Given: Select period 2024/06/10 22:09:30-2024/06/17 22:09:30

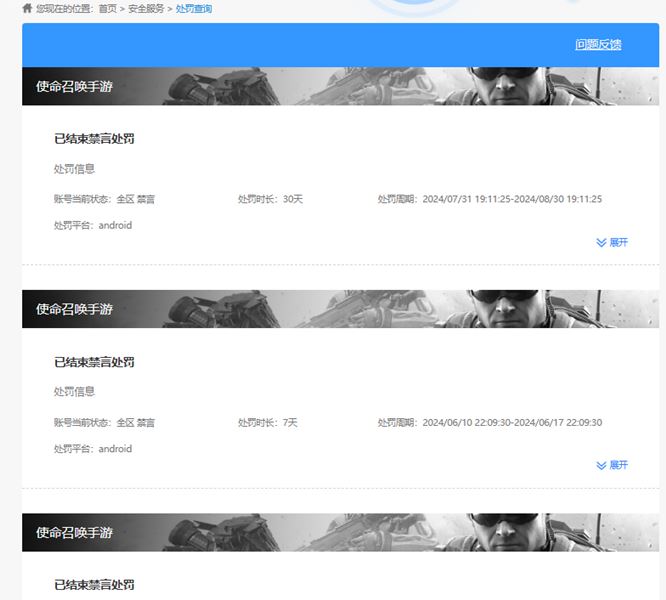Looking at the screenshot, I should pos(512,423).
